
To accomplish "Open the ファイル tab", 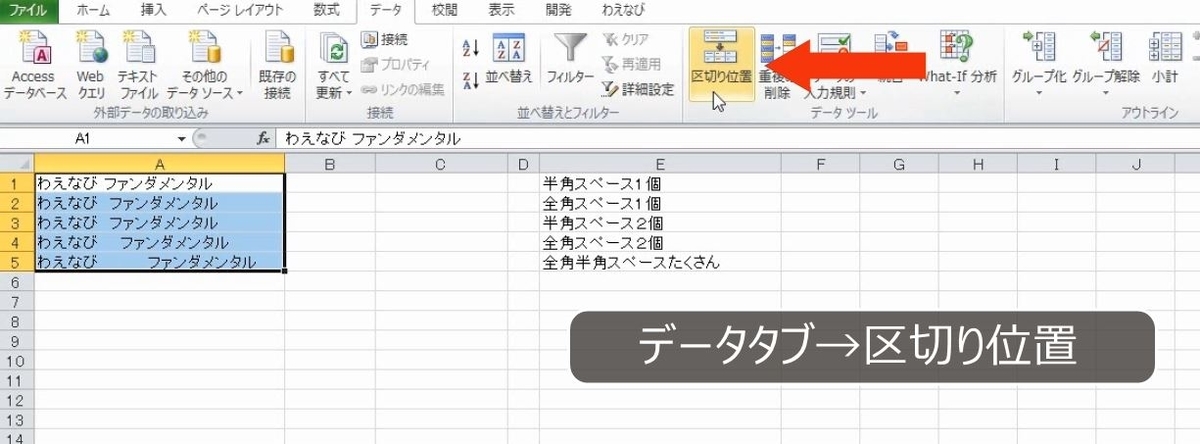I will point(29,9).
